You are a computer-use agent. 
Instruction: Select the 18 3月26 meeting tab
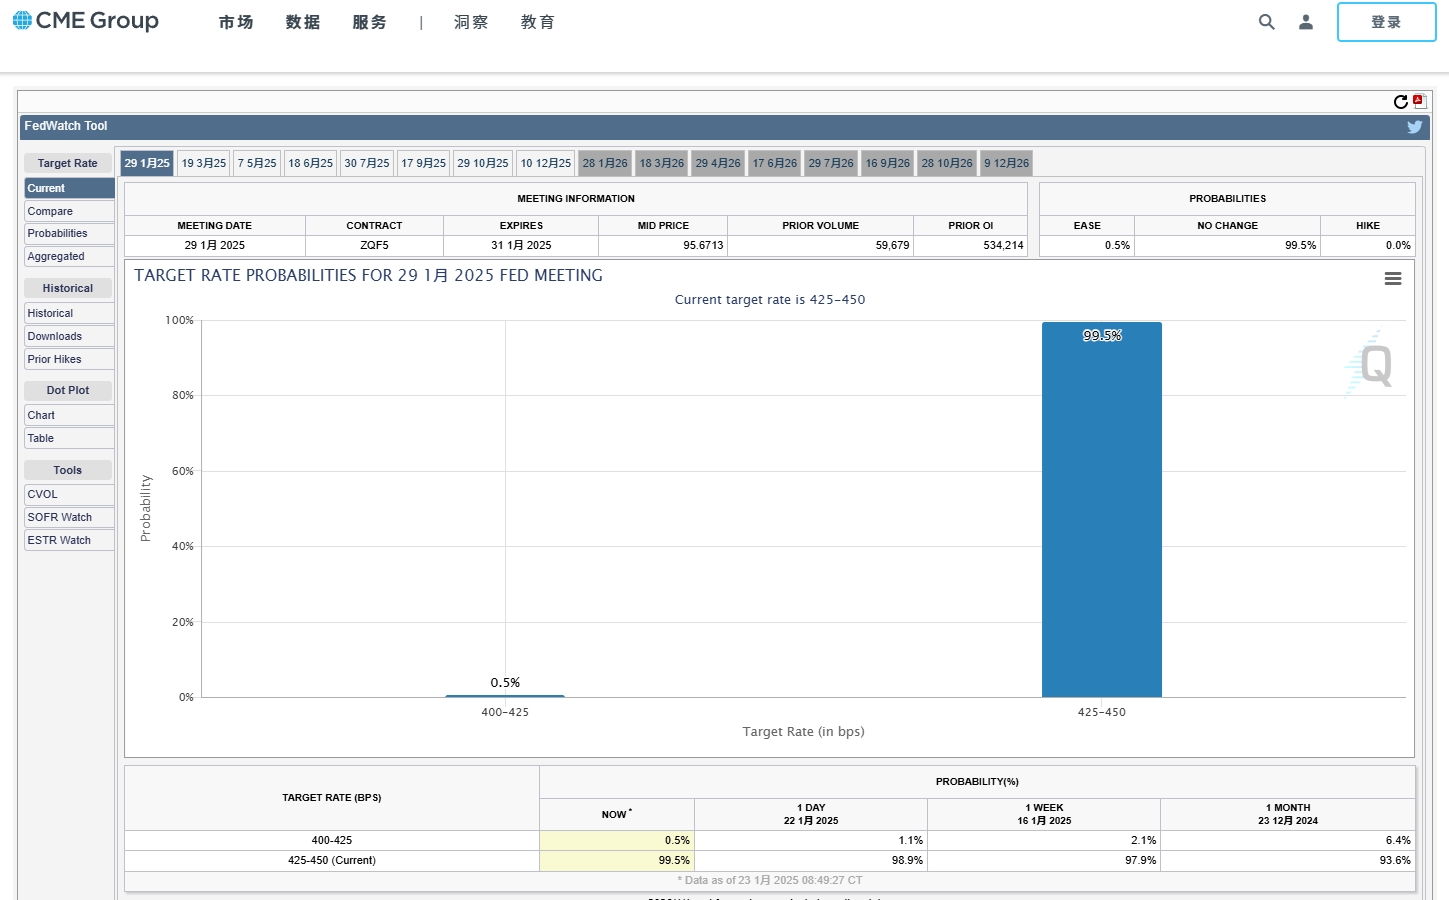click(x=662, y=163)
